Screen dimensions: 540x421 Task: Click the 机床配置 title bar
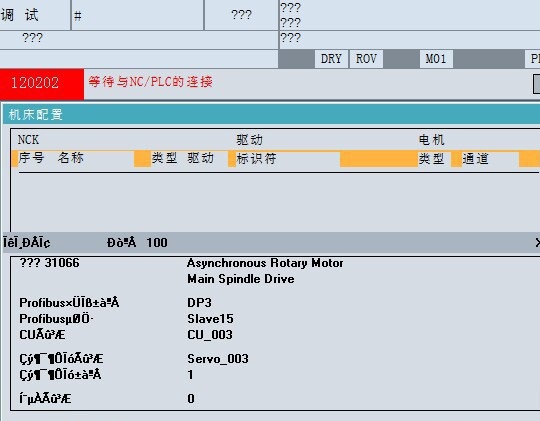click(x=271, y=115)
